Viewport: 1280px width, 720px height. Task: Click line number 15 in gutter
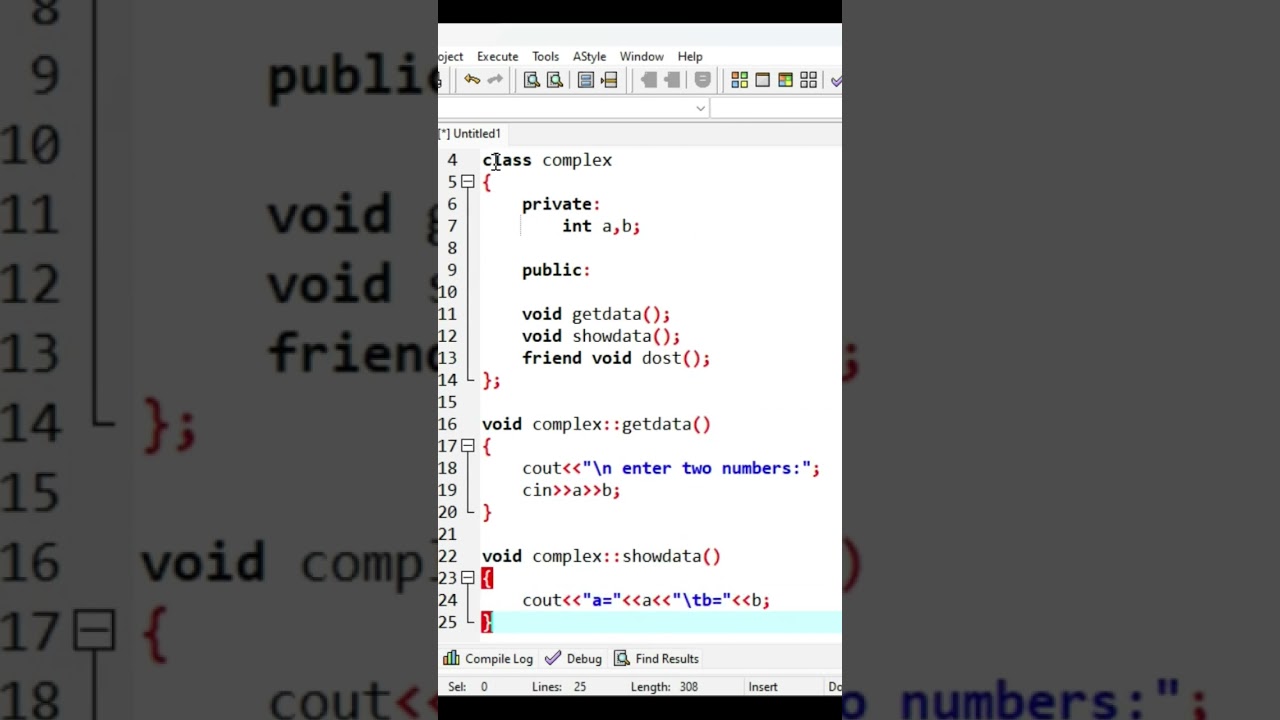point(447,402)
